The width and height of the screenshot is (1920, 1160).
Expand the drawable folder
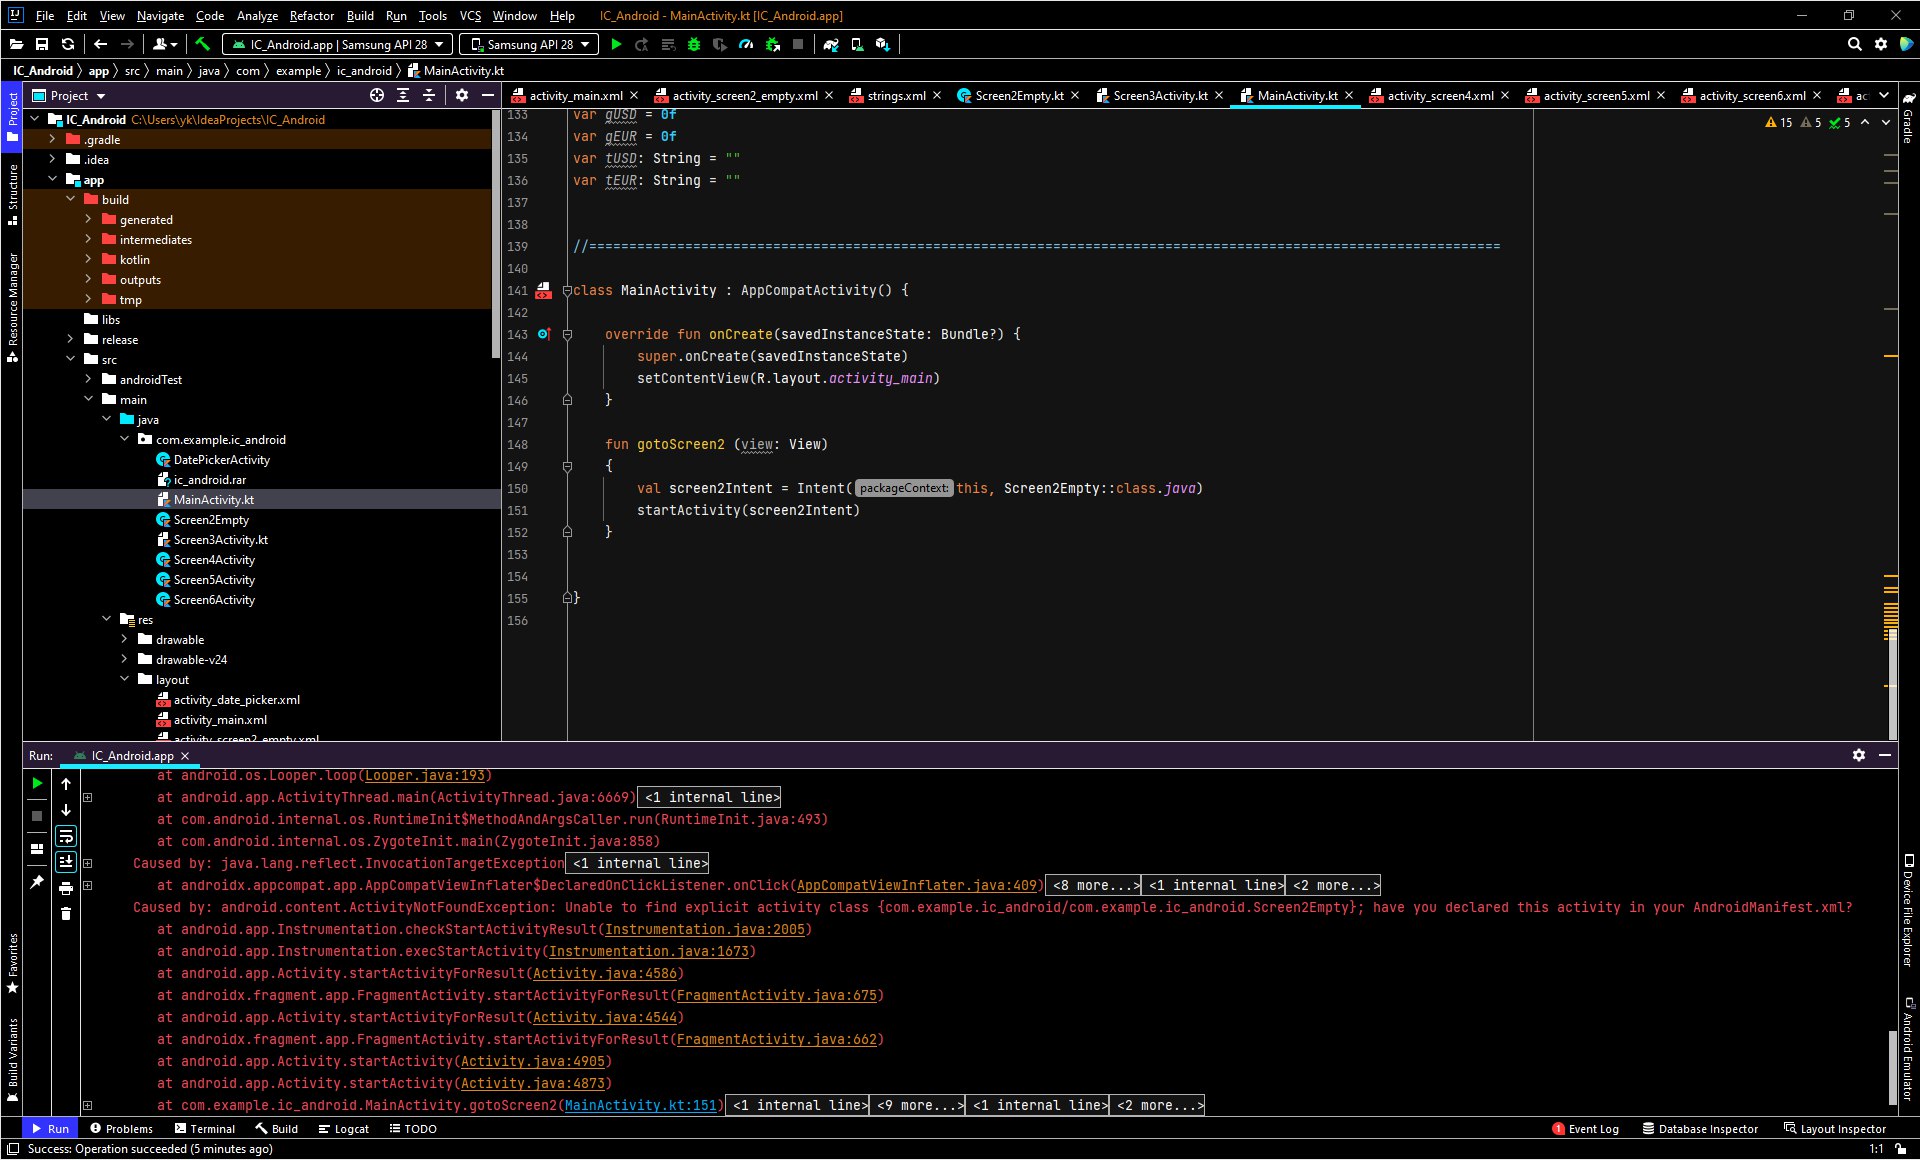pos(124,639)
